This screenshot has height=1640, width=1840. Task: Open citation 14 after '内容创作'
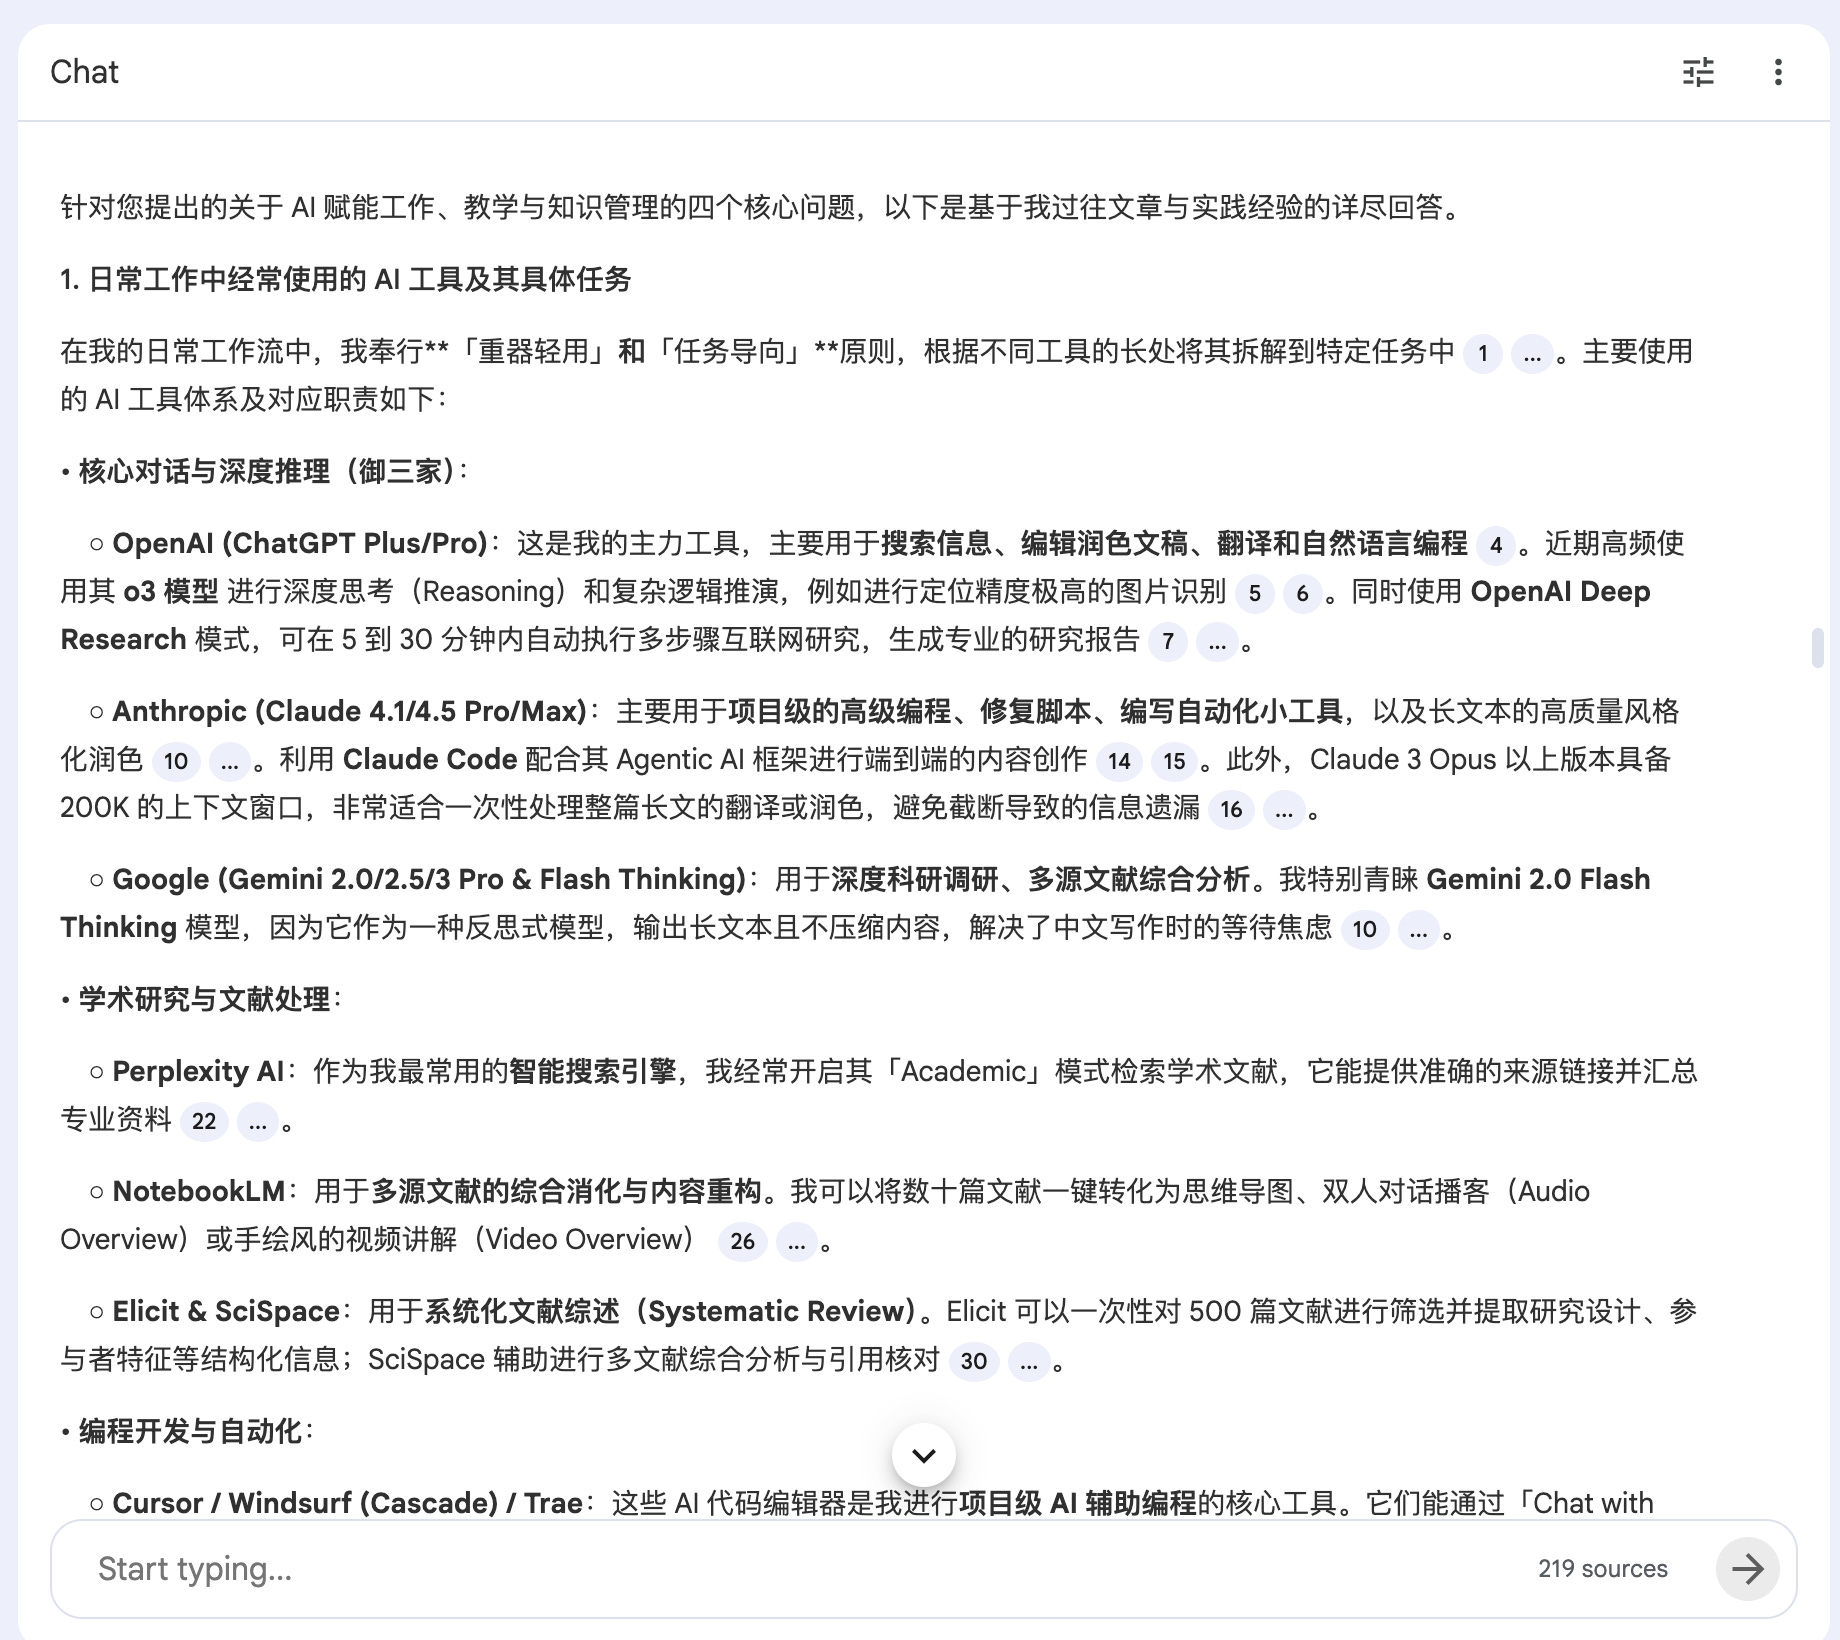1119,761
